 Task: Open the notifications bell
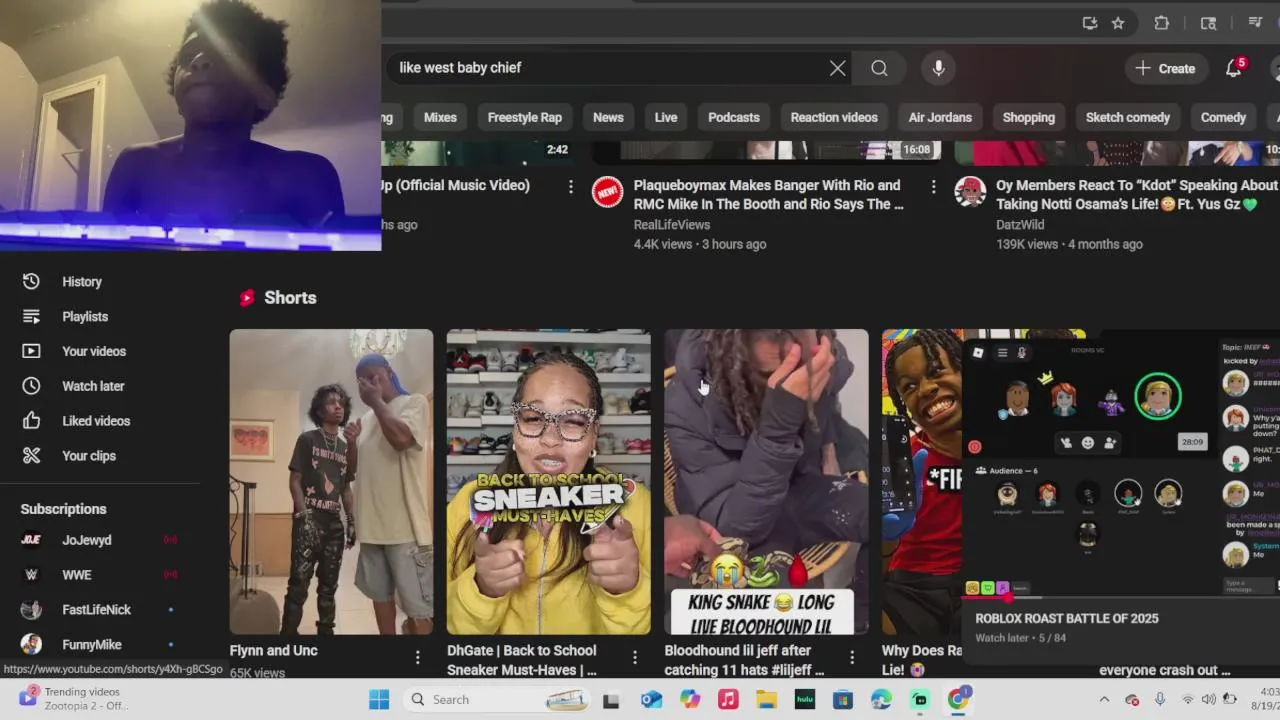(x=1235, y=68)
